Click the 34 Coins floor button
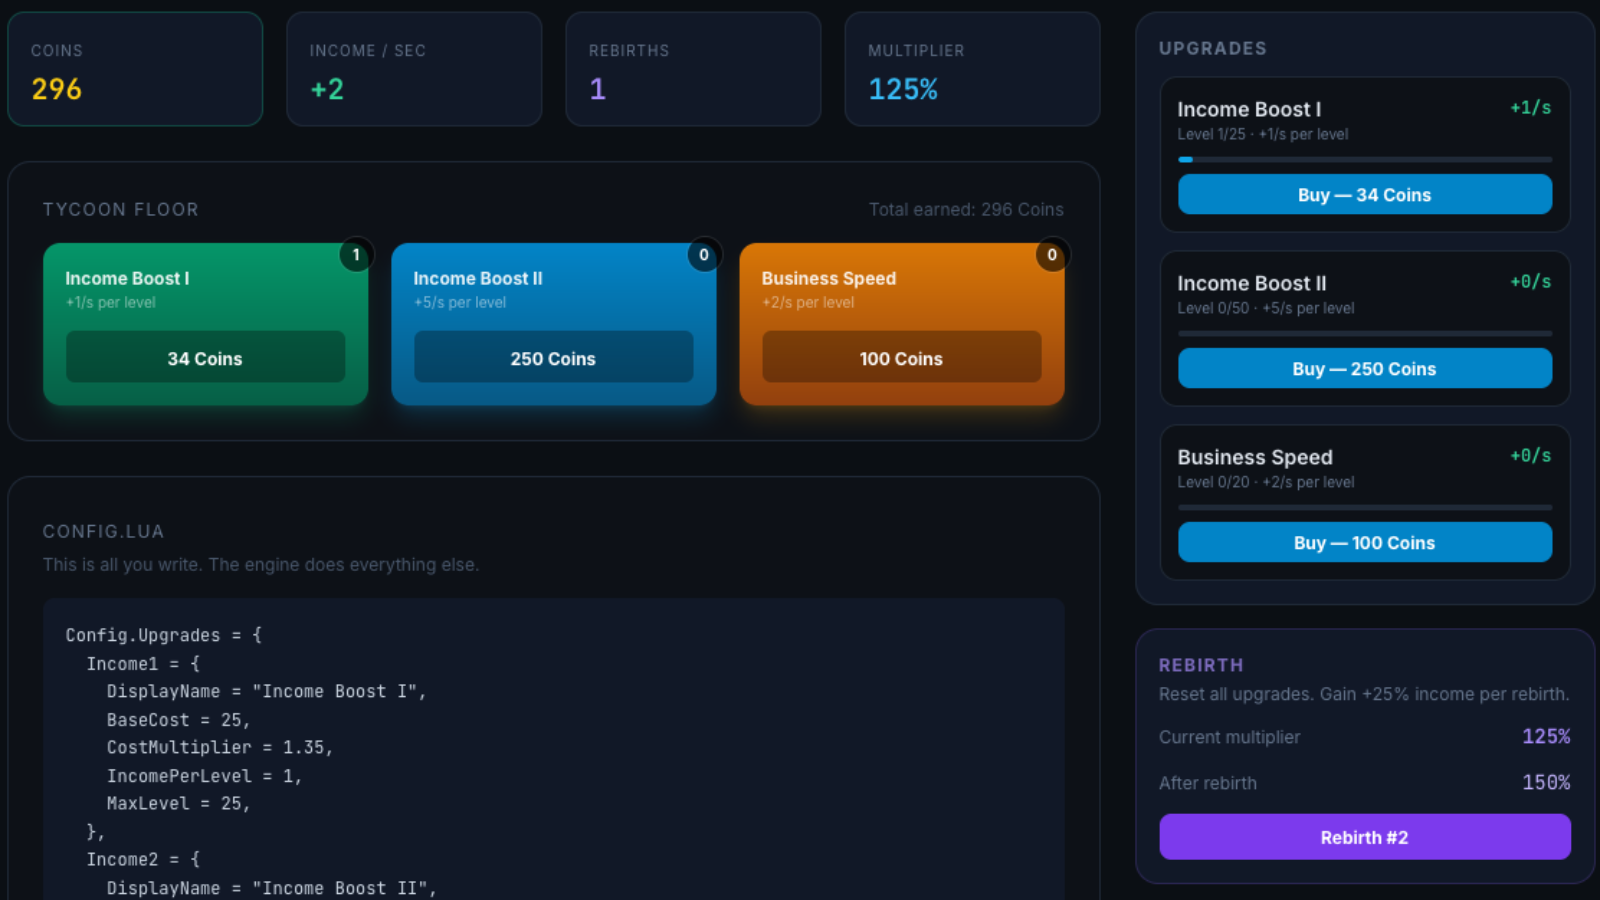Image resolution: width=1600 pixels, height=900 pixels. point(205,357)
